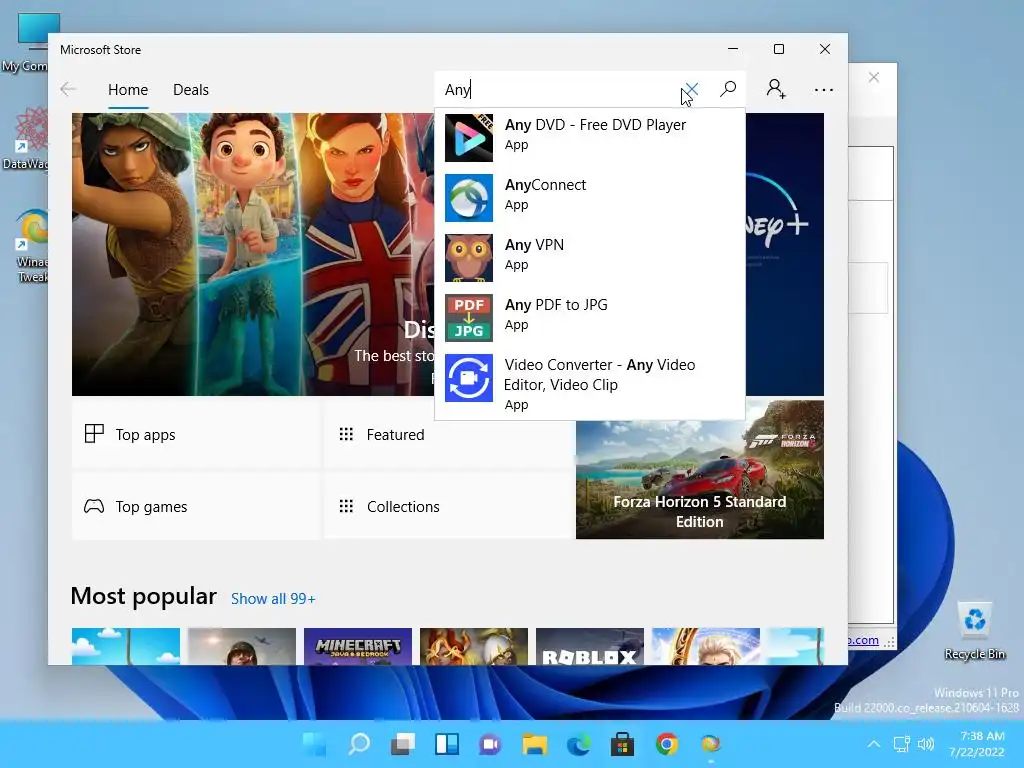Open the network icon in system tray
1024x768 pixels.
click(x=901, y=744)
